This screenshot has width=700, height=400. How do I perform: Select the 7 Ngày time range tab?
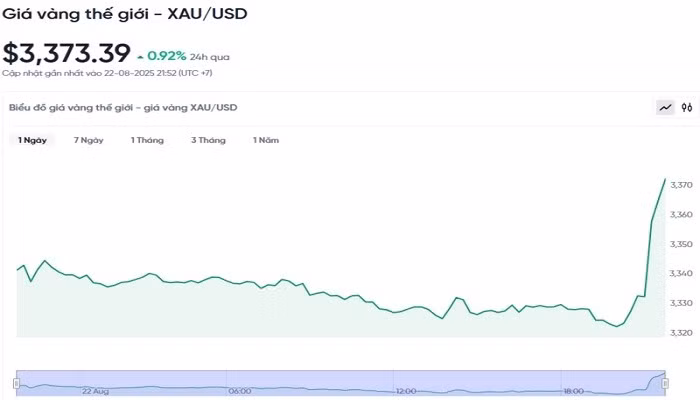(x=88, y=140)
